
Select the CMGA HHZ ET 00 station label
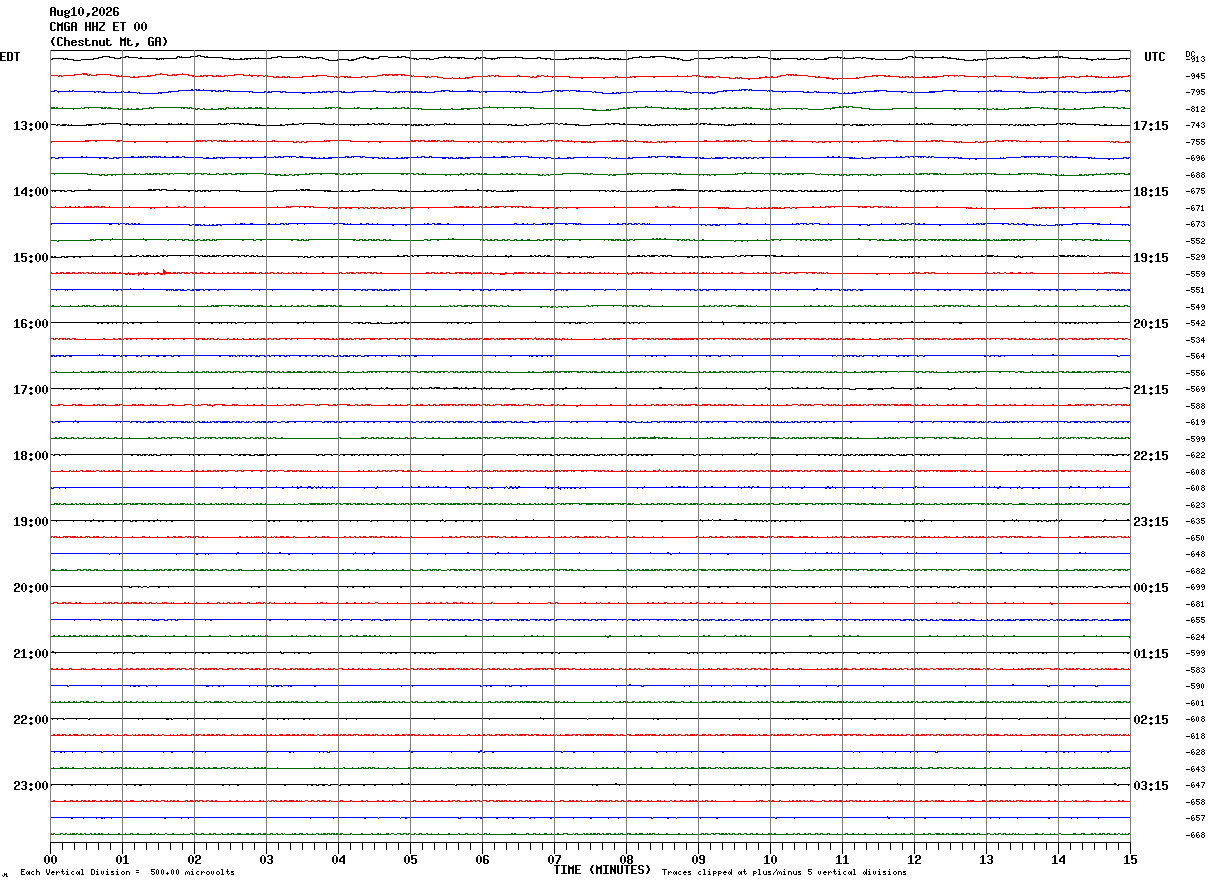pyautogui.click(x=98, y=27)
